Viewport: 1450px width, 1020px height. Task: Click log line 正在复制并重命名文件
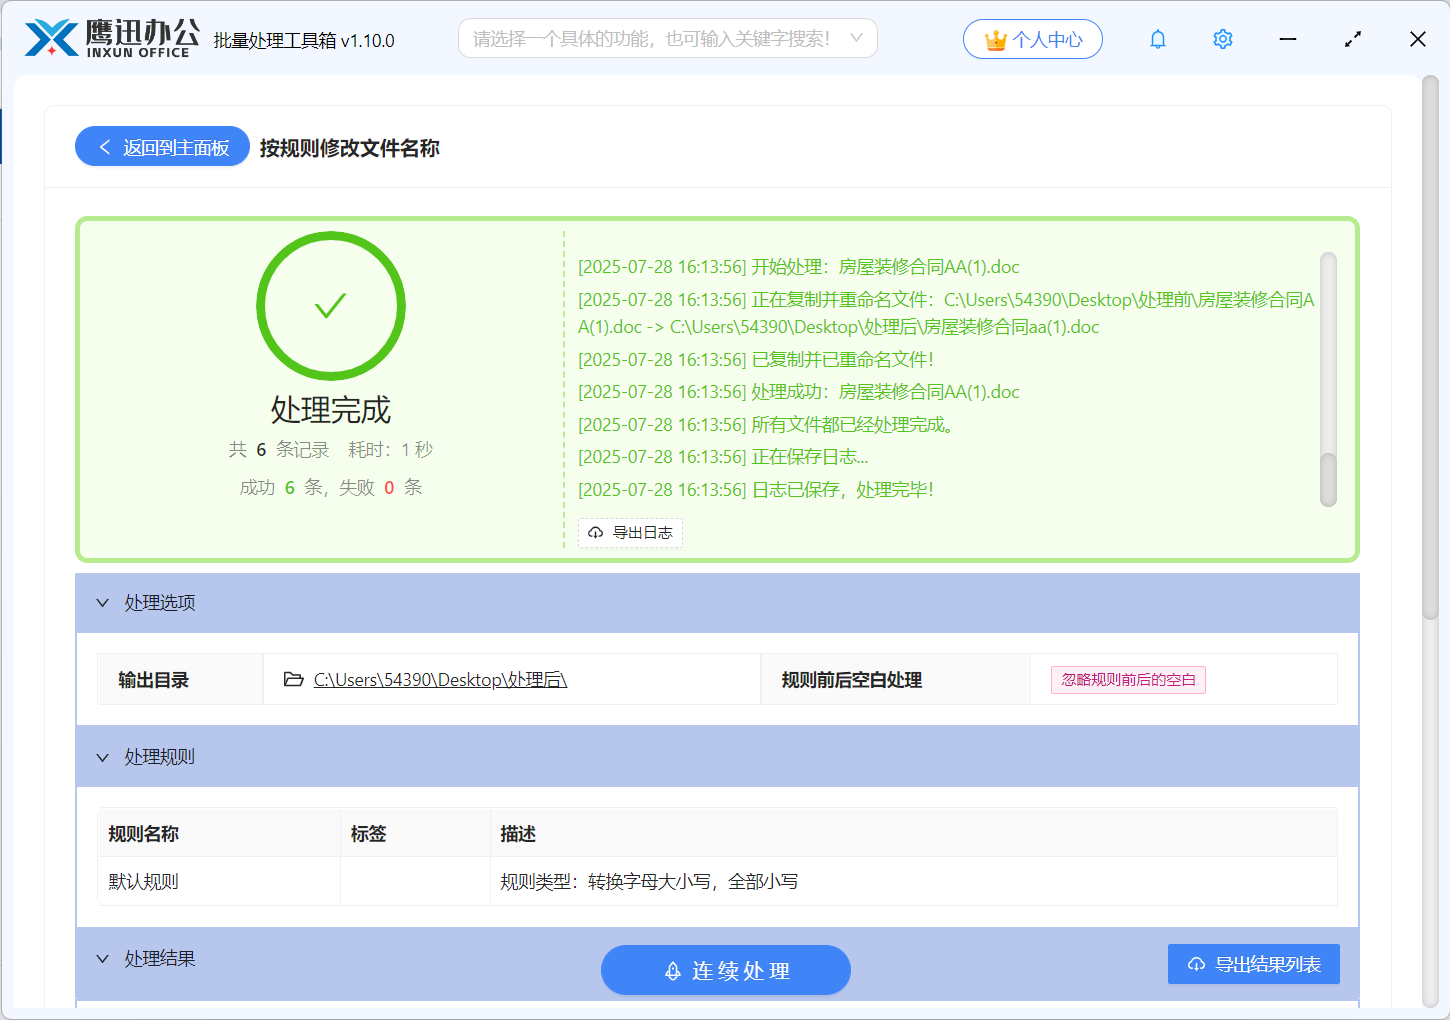(x=946, y=313)
